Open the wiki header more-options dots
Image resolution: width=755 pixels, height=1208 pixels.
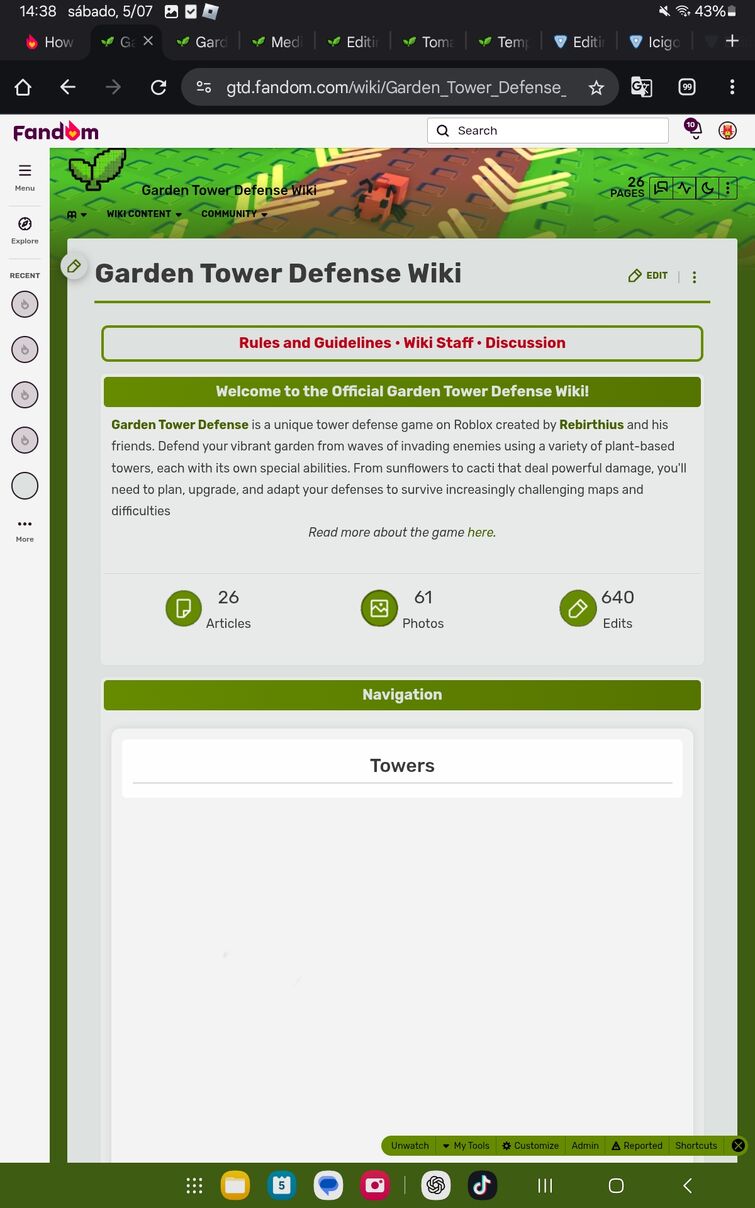click(x=728, y=188)
